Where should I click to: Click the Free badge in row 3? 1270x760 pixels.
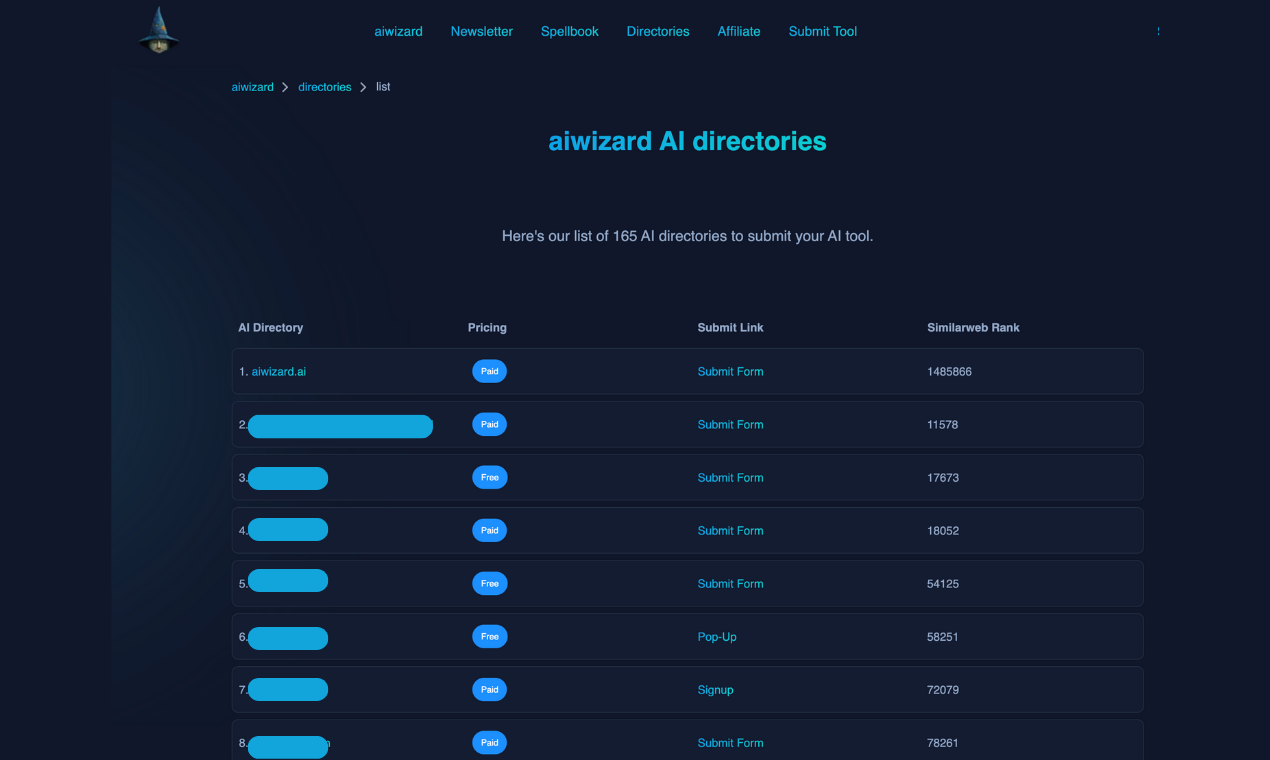489,477
